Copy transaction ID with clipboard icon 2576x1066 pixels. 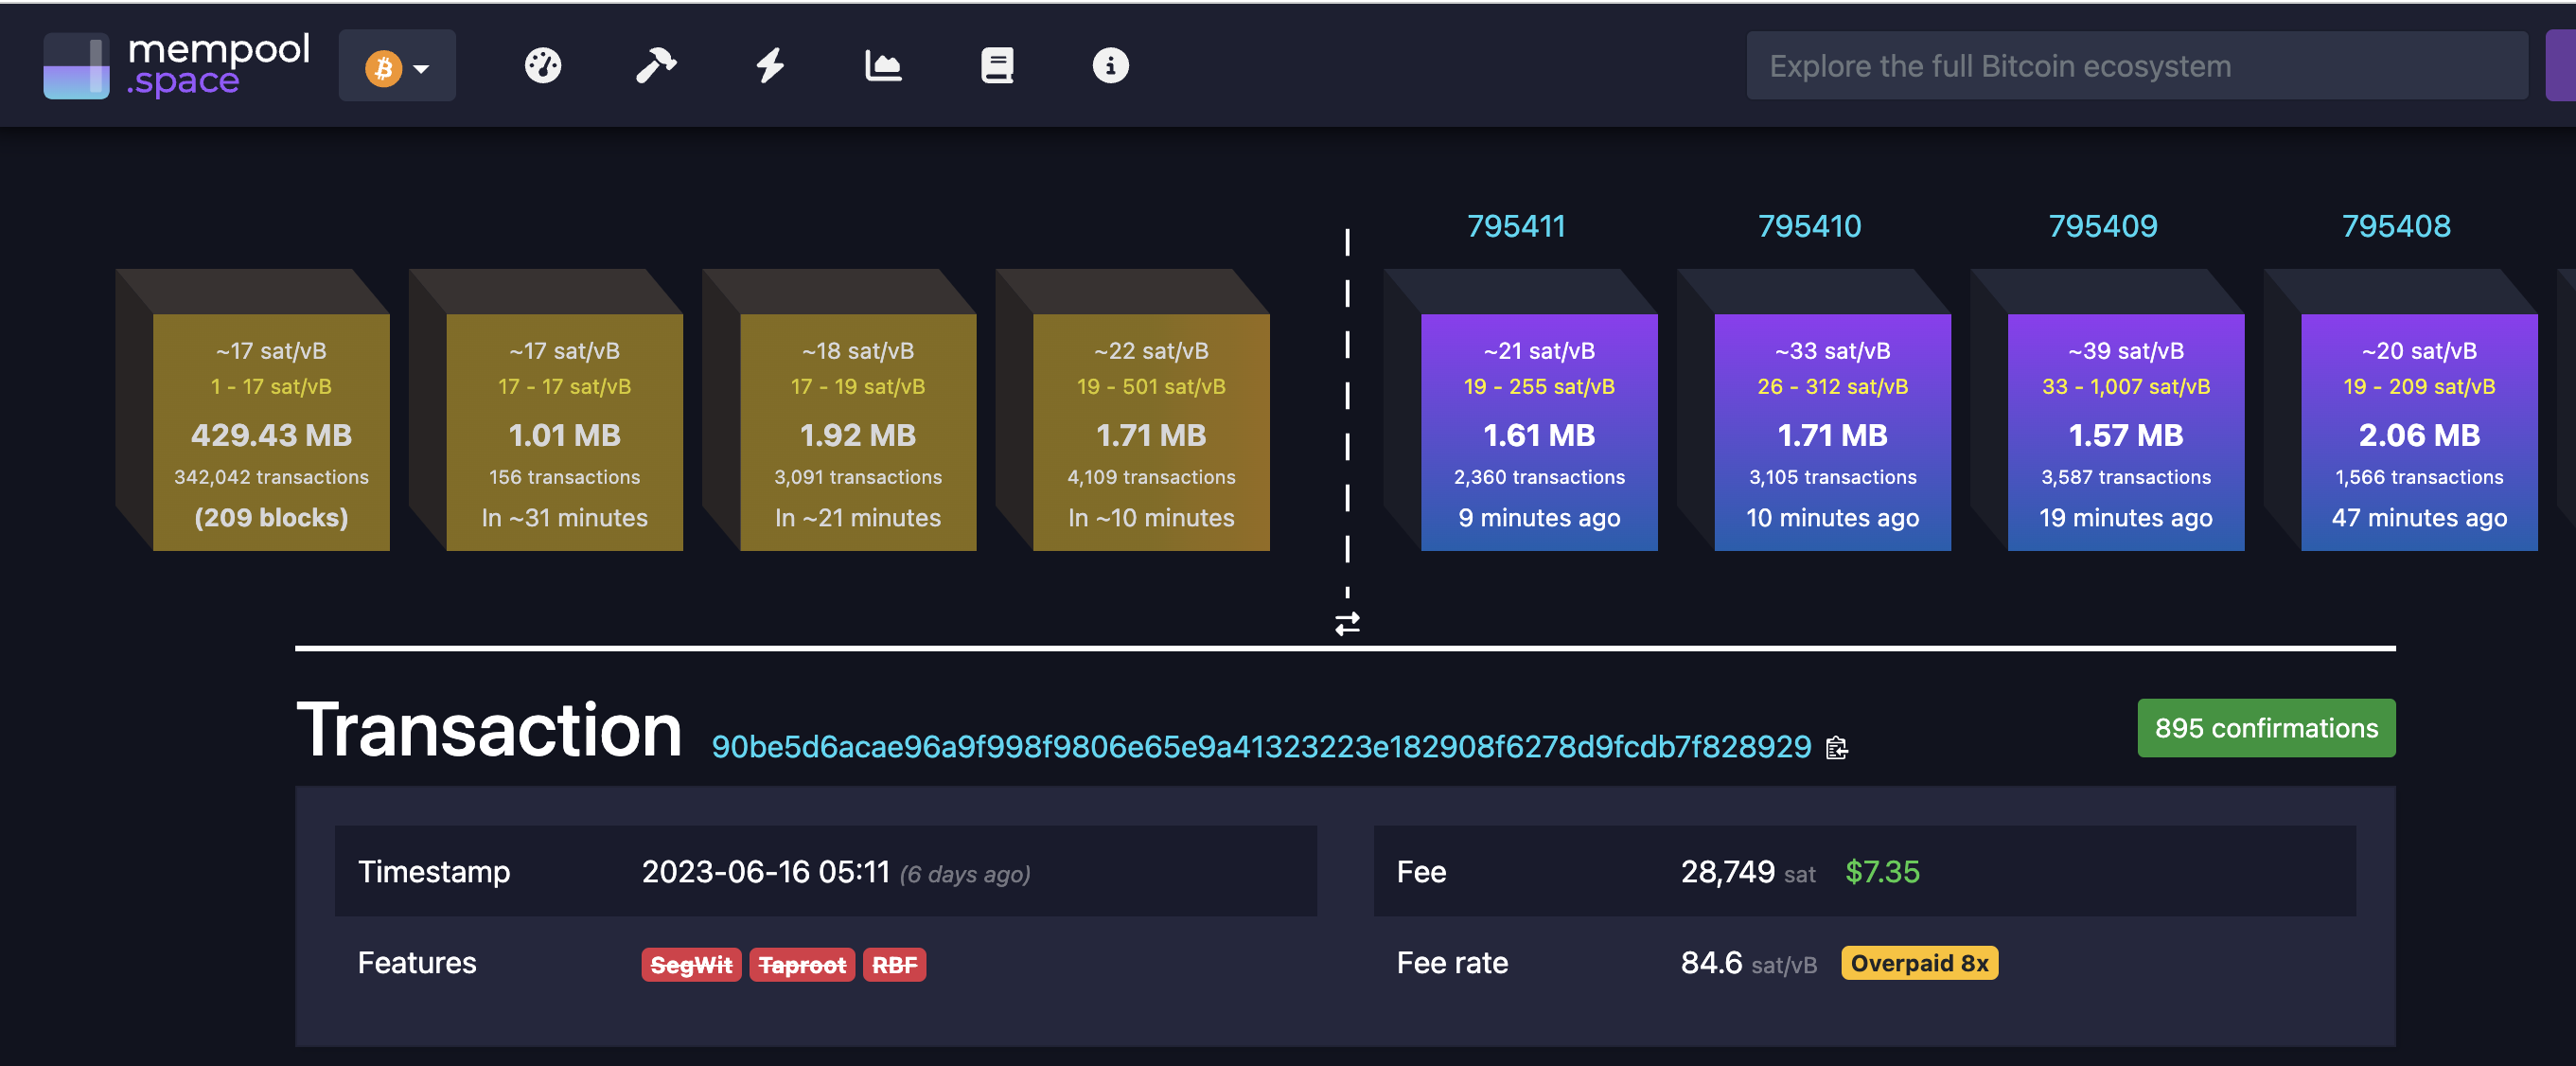coord(1837,748)
